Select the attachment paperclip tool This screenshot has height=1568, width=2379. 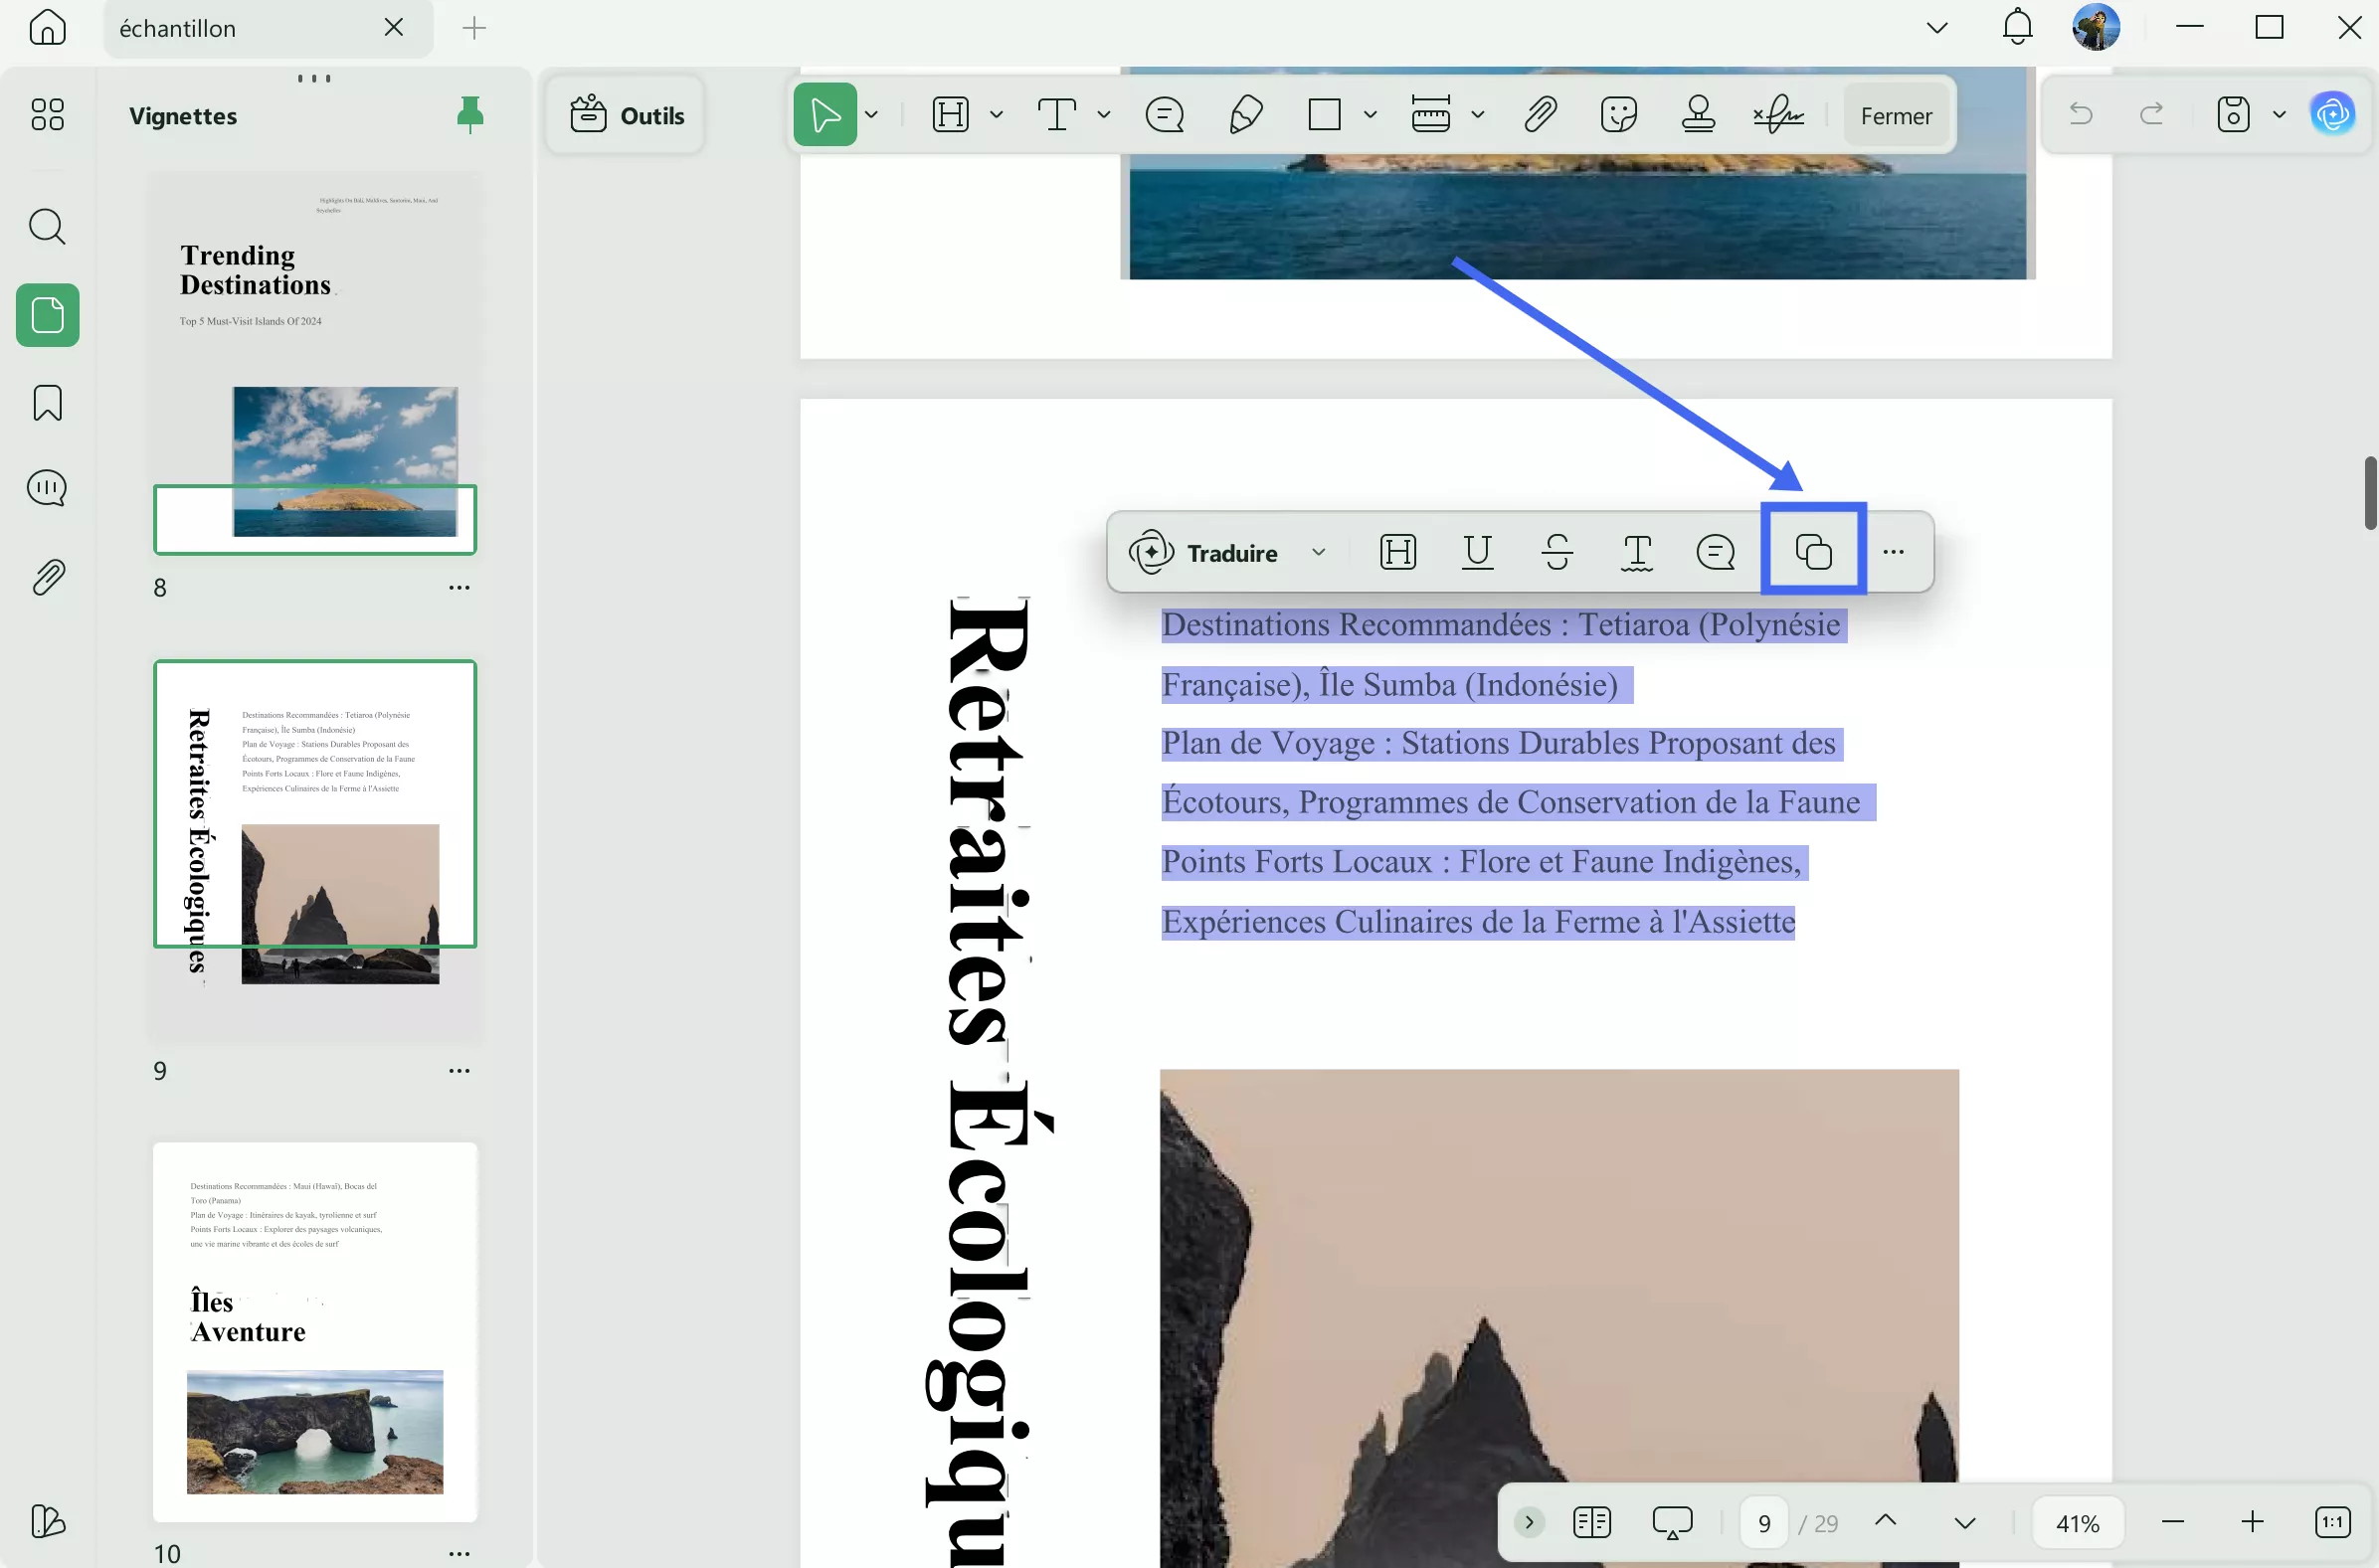(1541, 114)
